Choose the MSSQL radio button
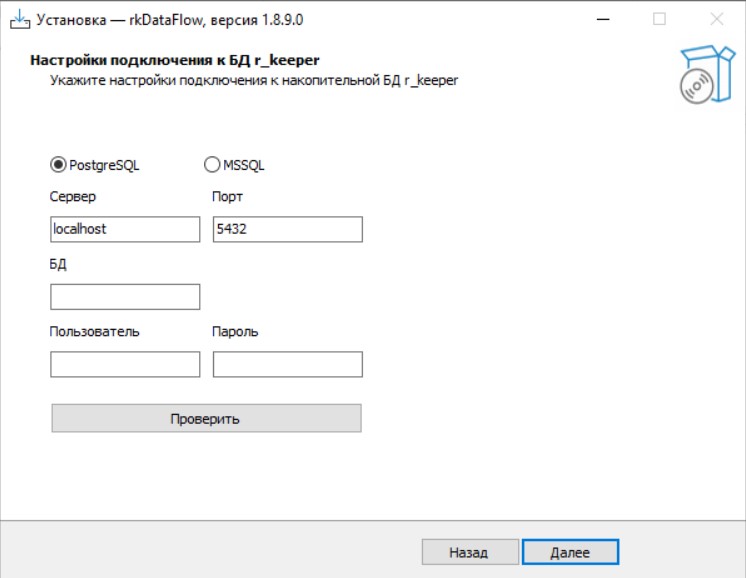This screenshot has height=578, width=746. [212, 165]
